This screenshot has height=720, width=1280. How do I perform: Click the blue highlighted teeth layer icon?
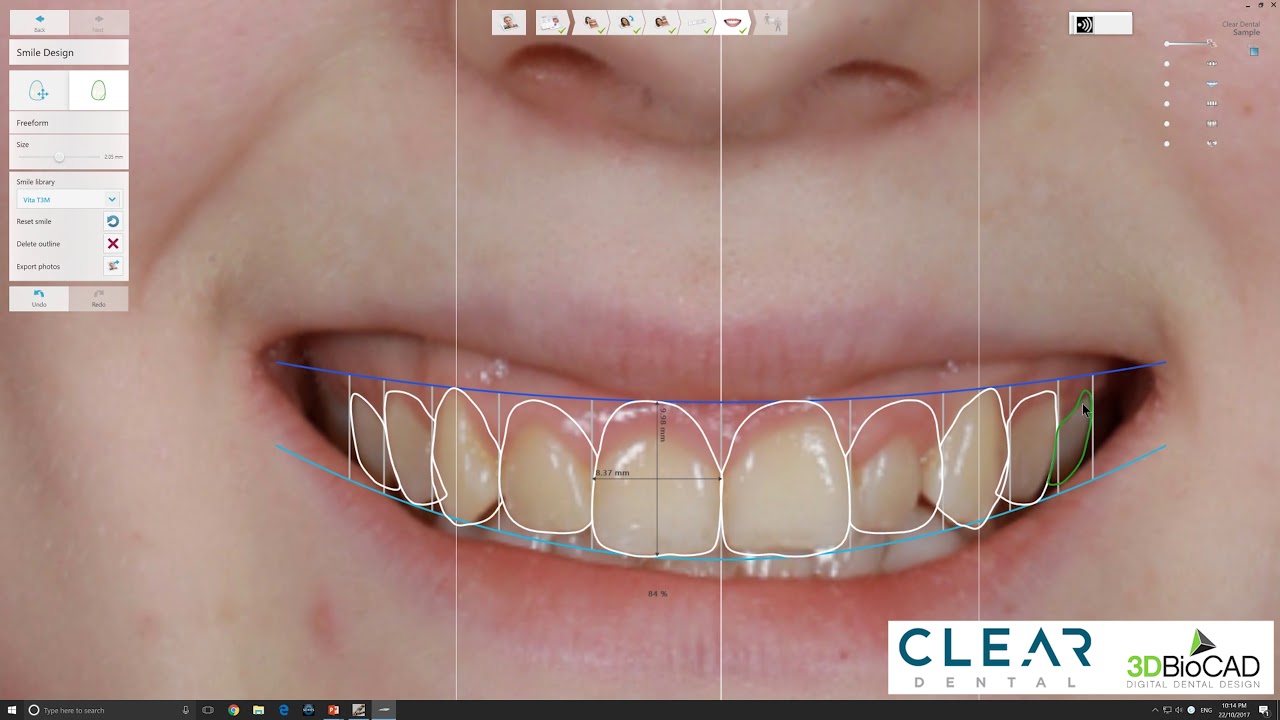pyautogui.click(x=1212, y=84)
